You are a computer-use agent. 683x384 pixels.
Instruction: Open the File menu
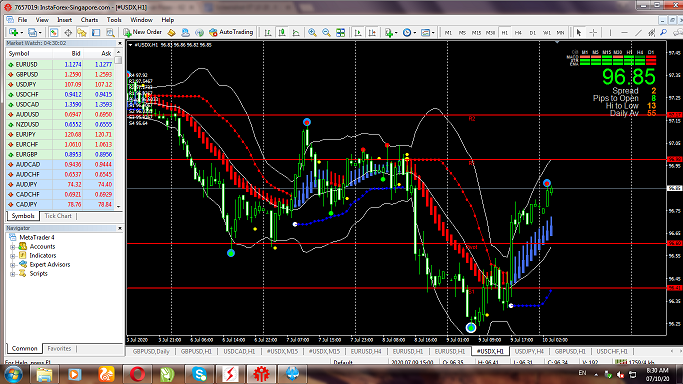[x=22, y=20]
